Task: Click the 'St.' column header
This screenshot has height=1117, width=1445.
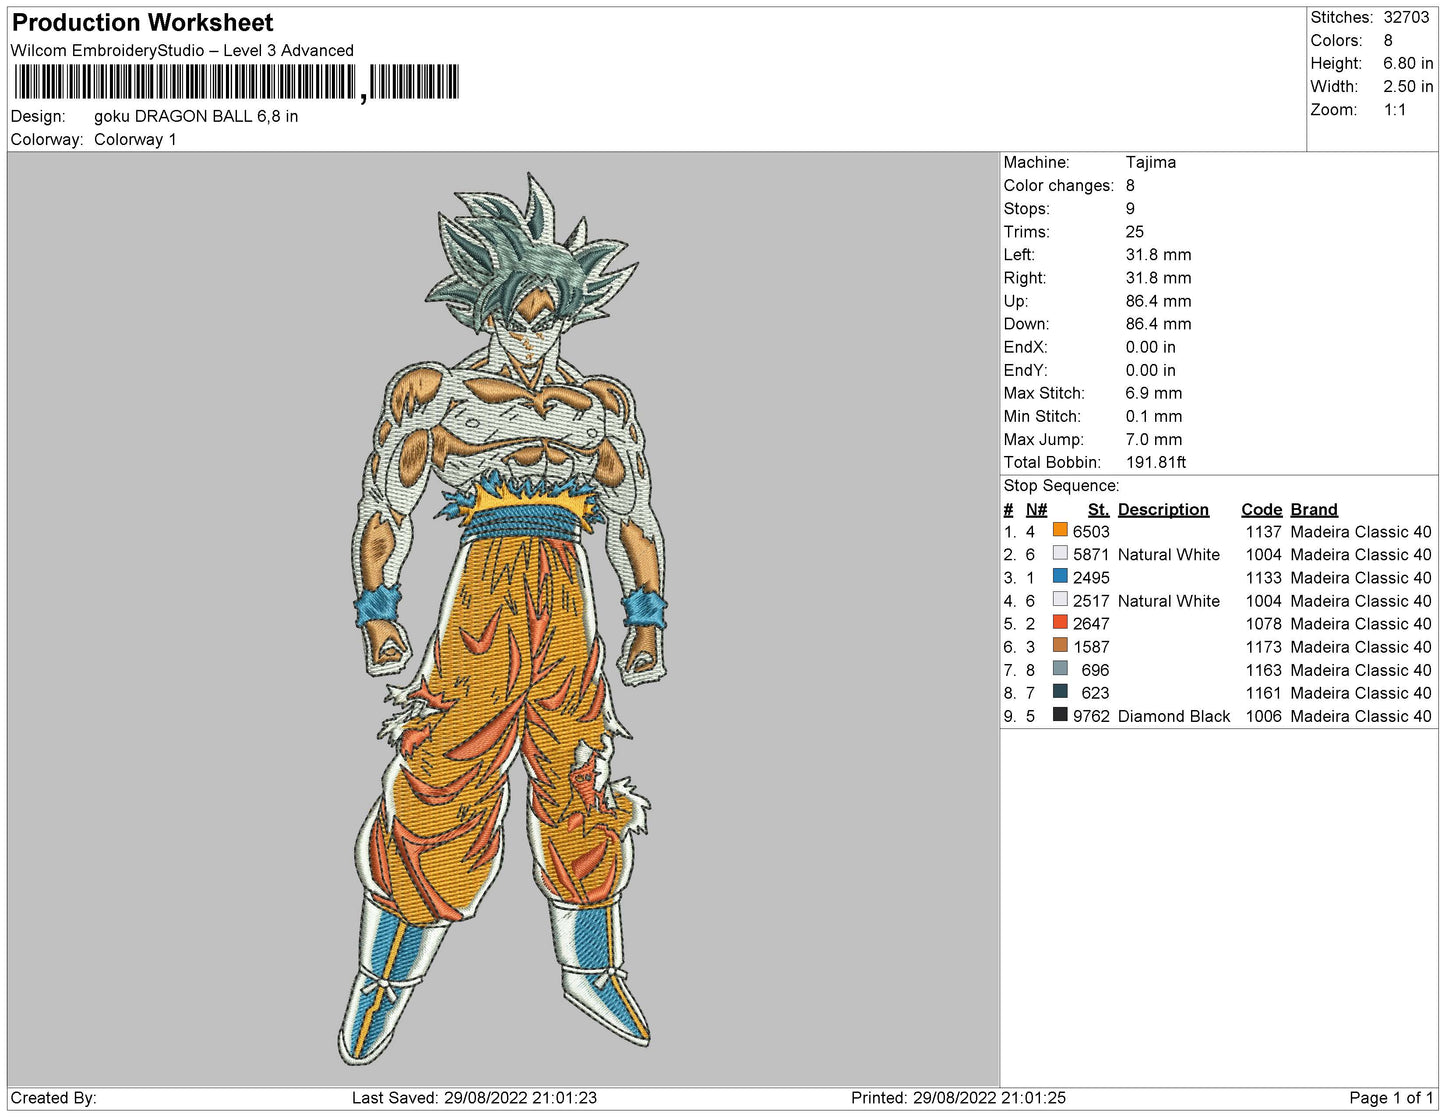Action: (1098, 509)
